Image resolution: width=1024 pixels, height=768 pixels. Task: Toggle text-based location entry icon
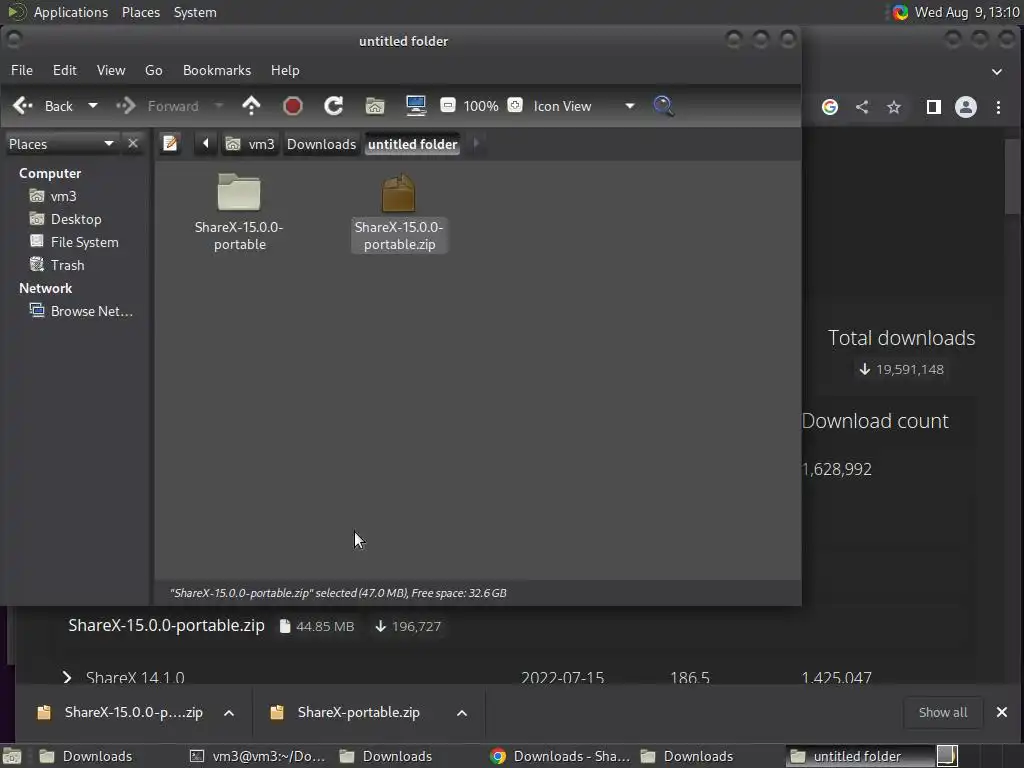coord(170,143)
